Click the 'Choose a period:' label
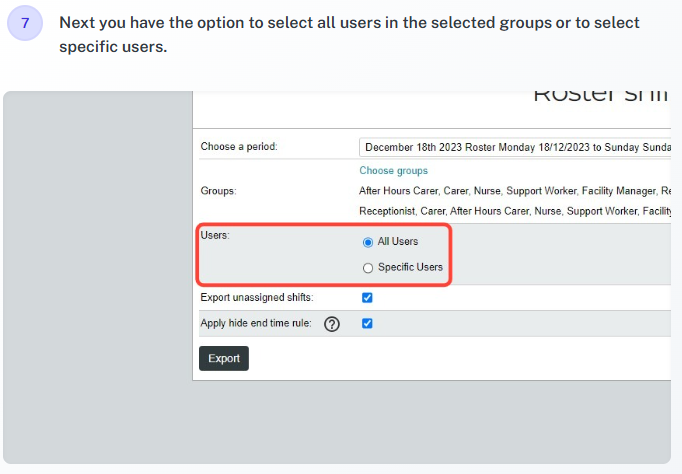682x474 pixels. 239,147
